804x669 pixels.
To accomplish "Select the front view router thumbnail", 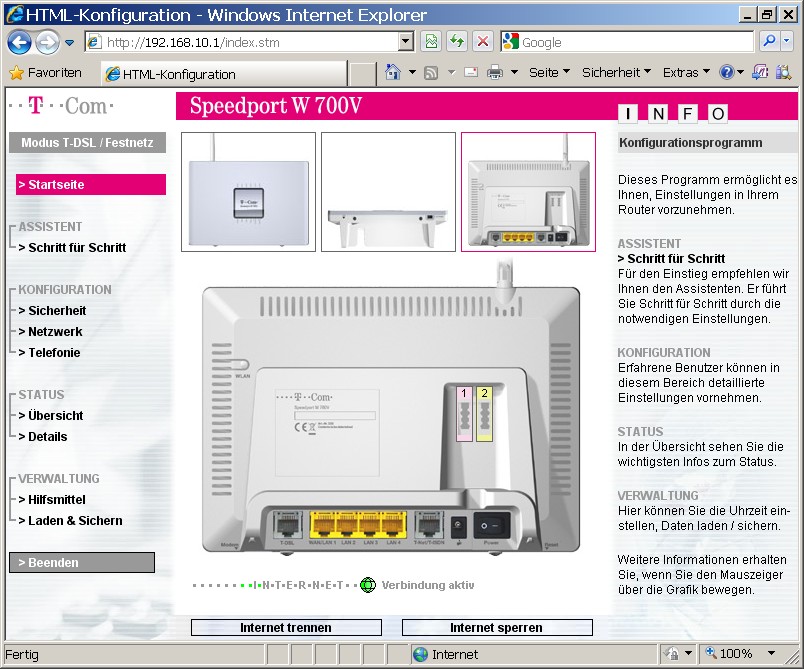I will [248, 192].
